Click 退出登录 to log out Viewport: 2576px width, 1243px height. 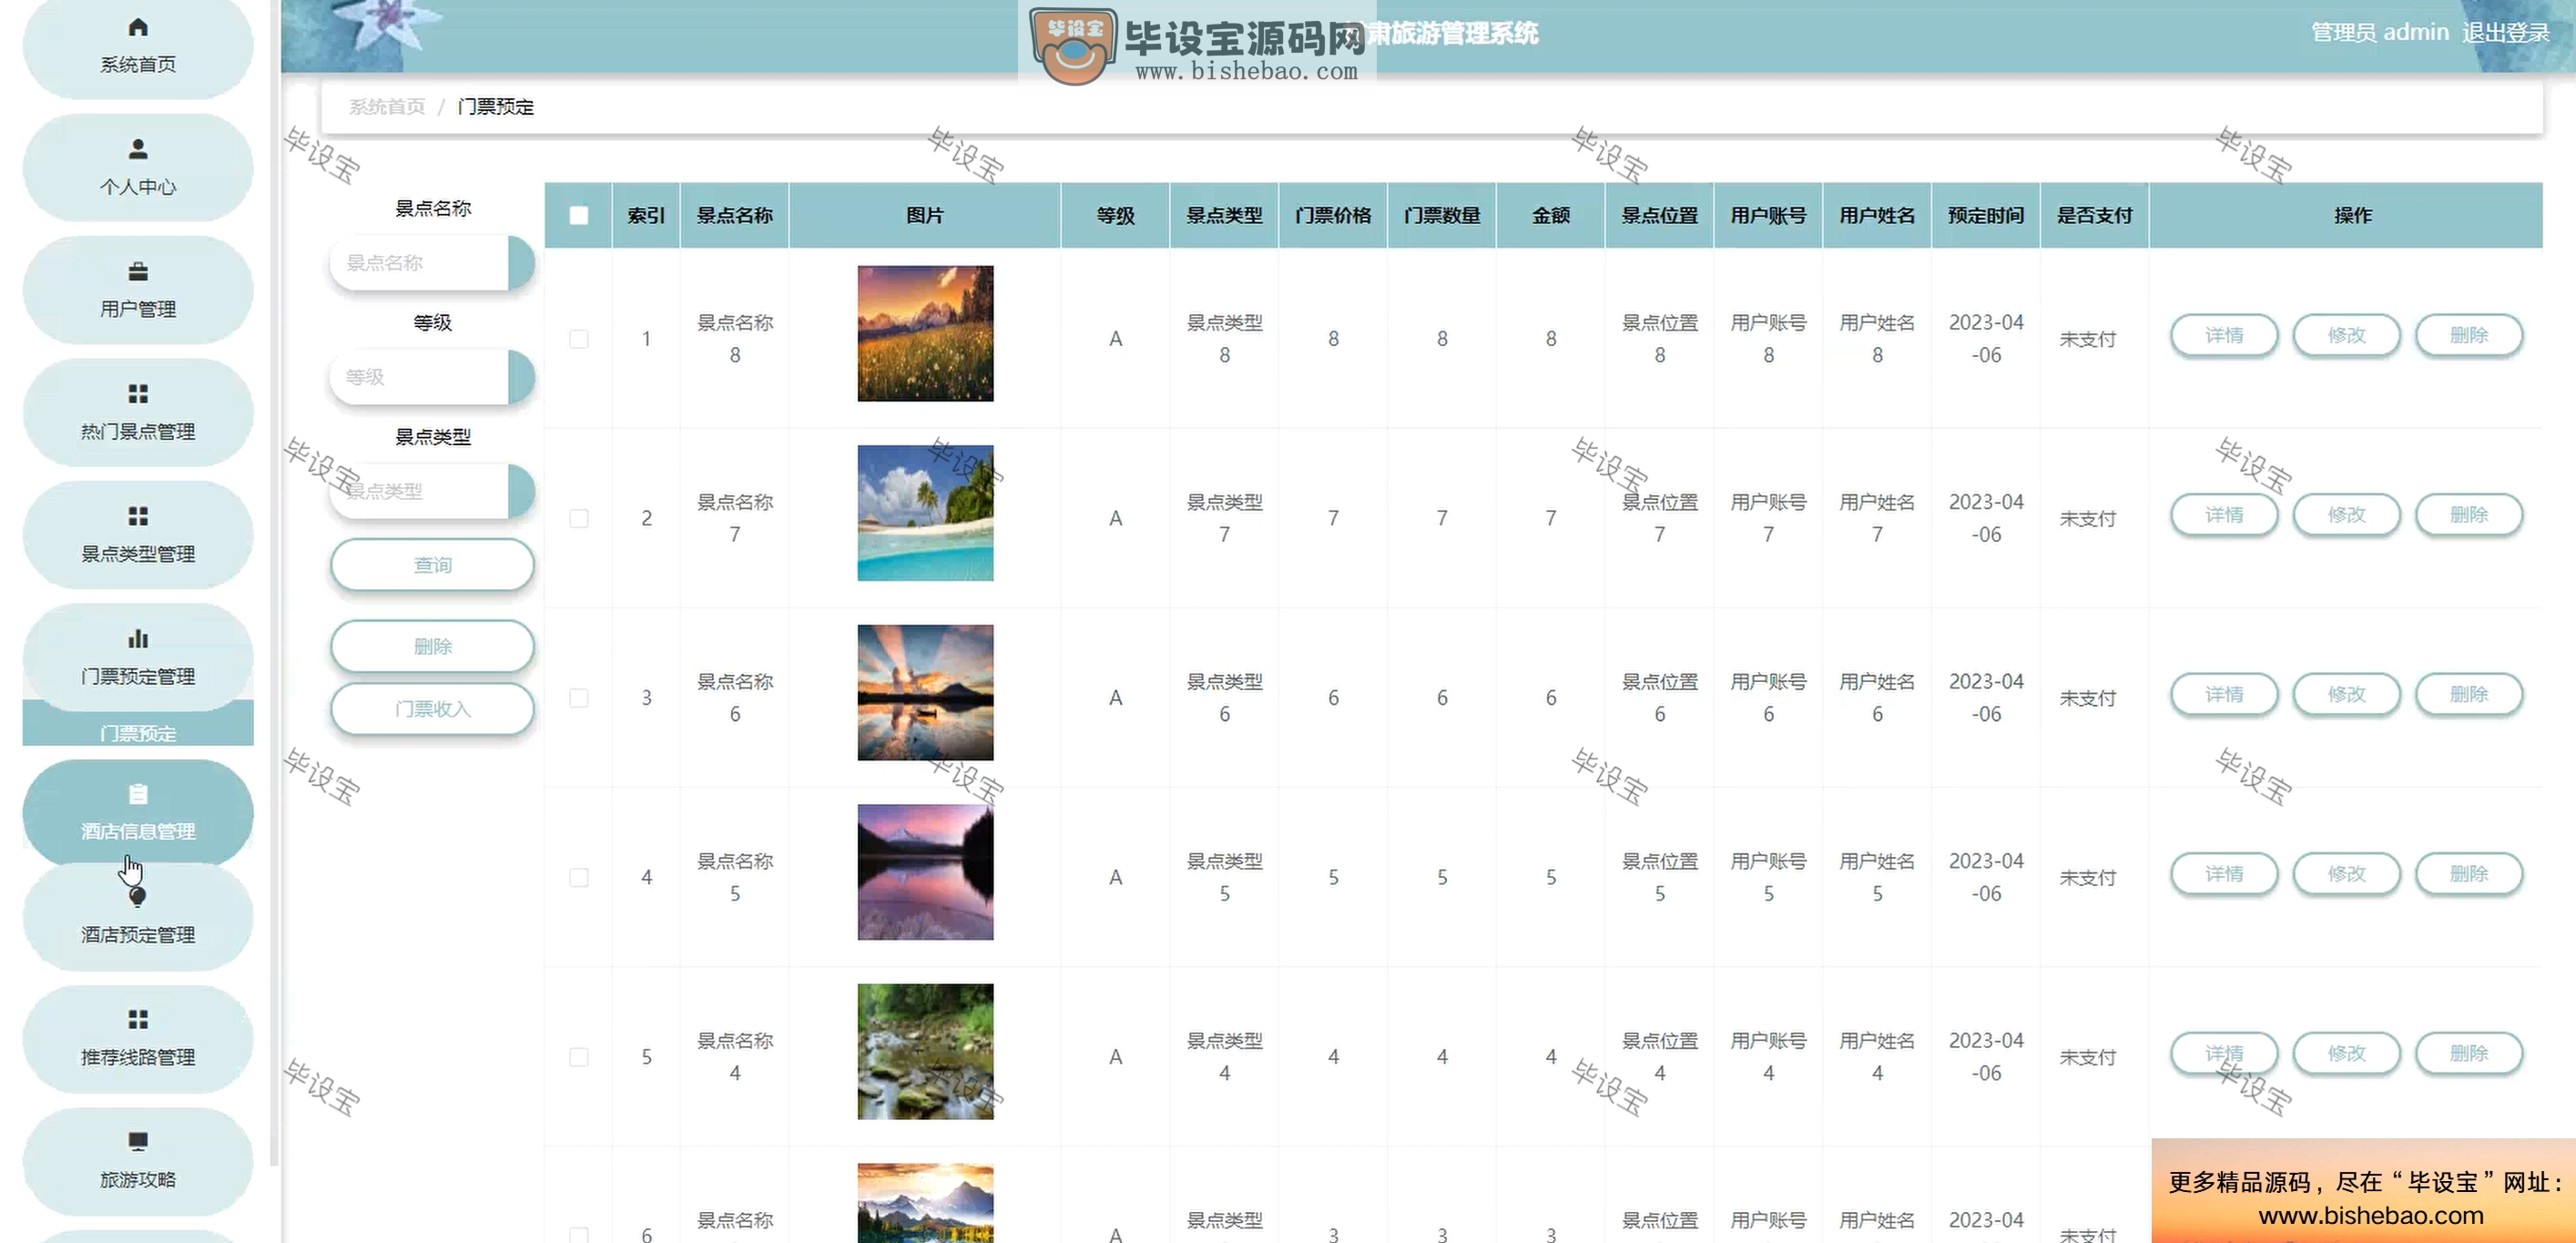coord(2506,33)
